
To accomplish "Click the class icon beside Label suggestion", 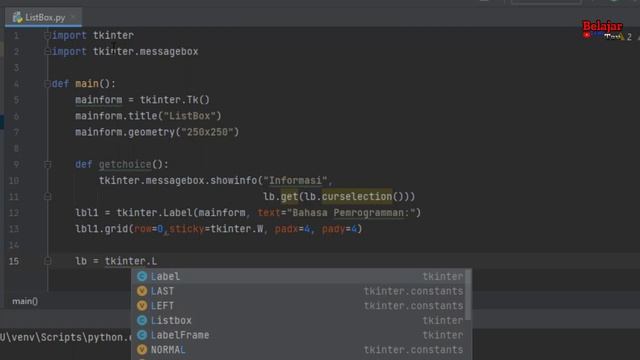I will point(142,276).
